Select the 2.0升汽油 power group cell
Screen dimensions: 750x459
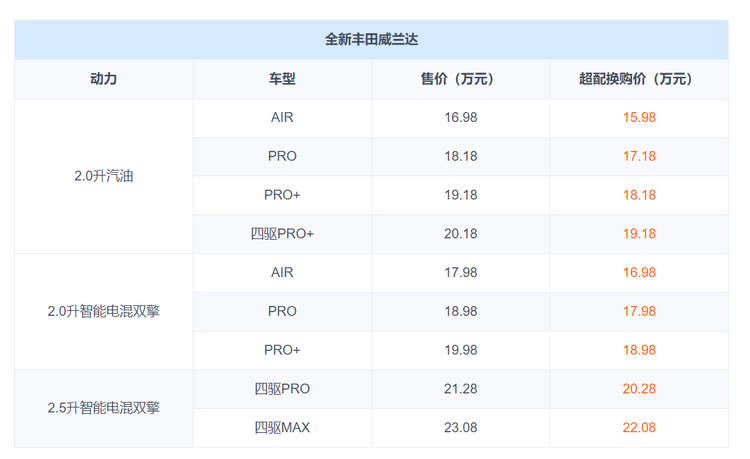click(x=103, y=175)
